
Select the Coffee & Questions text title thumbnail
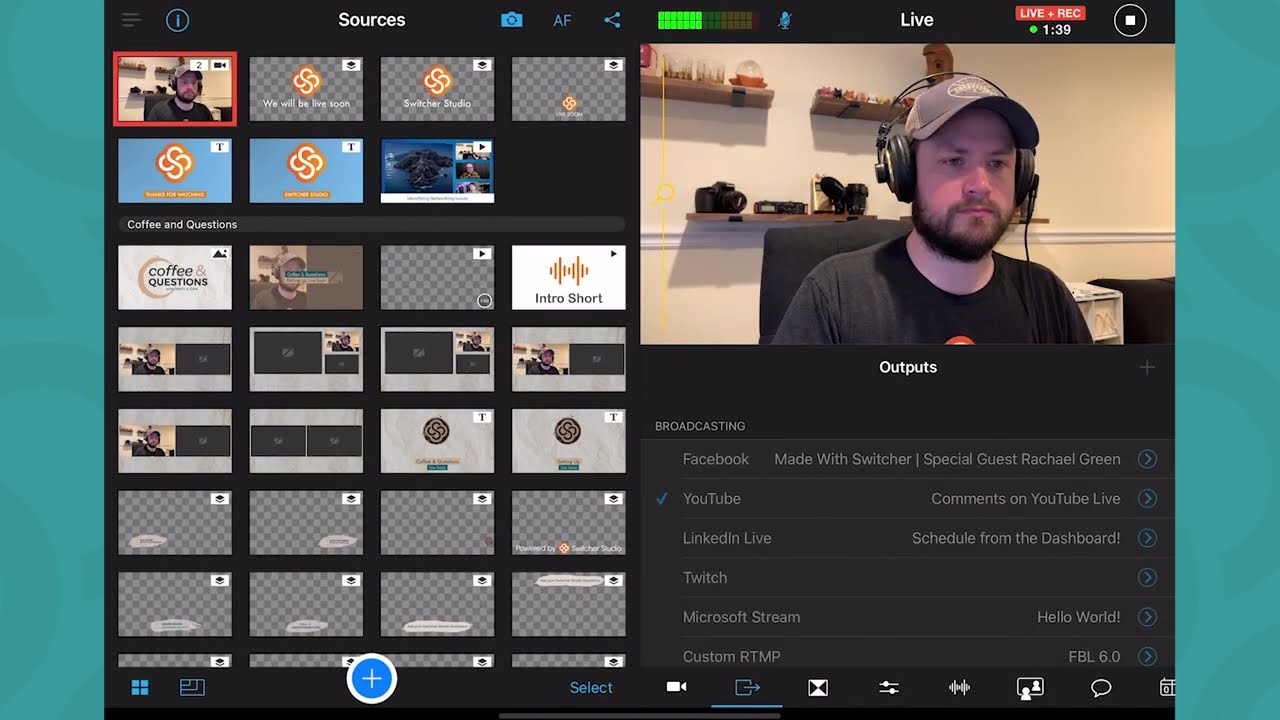(437, 441)
